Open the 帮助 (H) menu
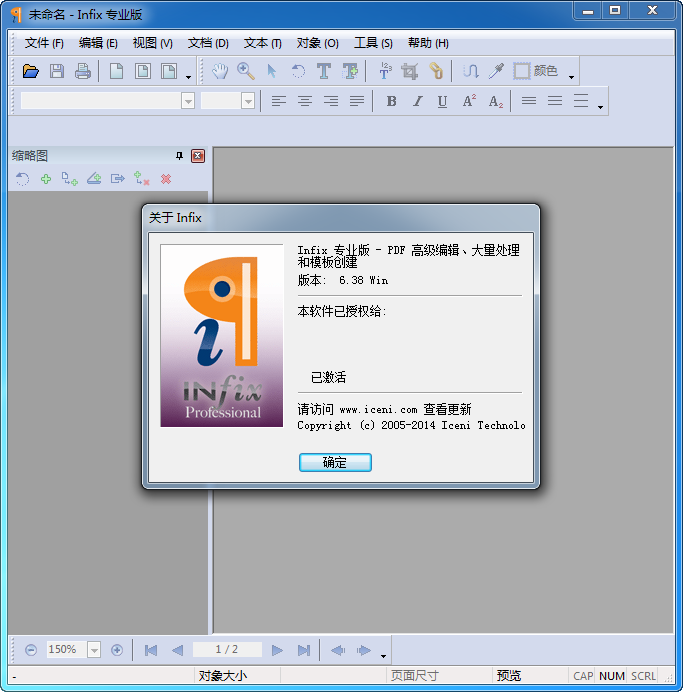683x692 pixels. tap(428, 43)
